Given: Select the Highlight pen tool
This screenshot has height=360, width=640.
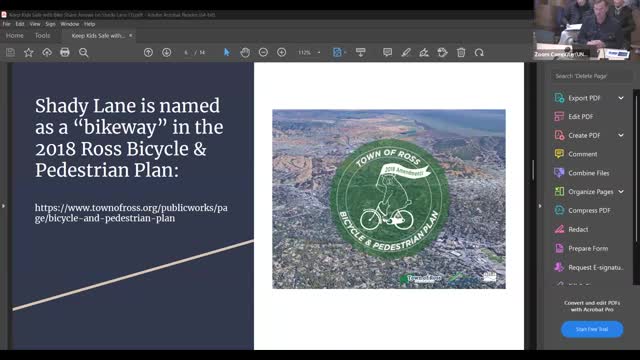Looking at the screenshot, I should (x=406, y=52).
